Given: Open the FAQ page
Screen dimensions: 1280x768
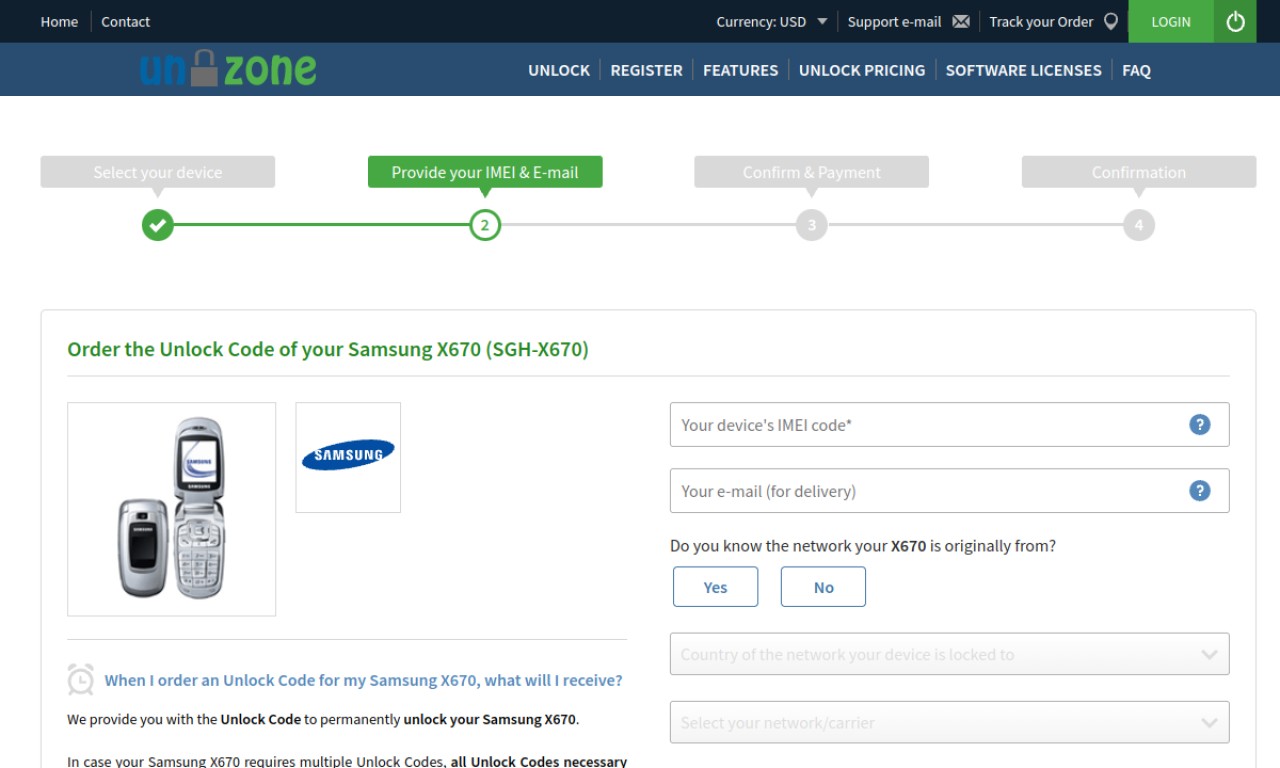Looking at the screenshot, I should [x=1136, y=70].
